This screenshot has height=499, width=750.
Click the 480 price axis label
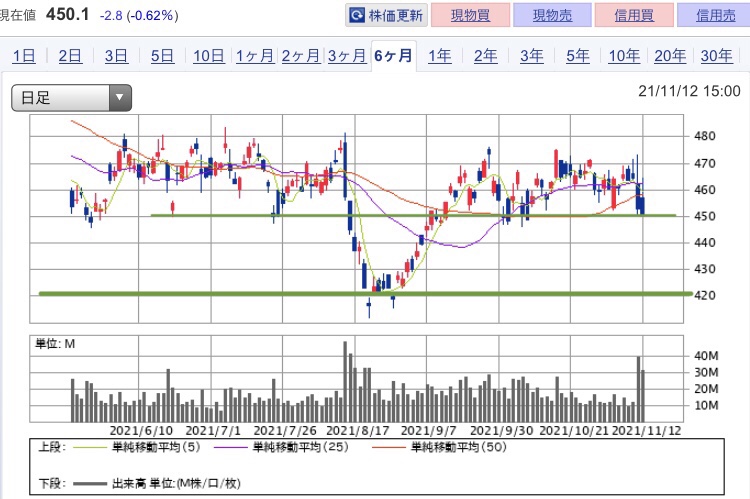(x=705, y=136)
